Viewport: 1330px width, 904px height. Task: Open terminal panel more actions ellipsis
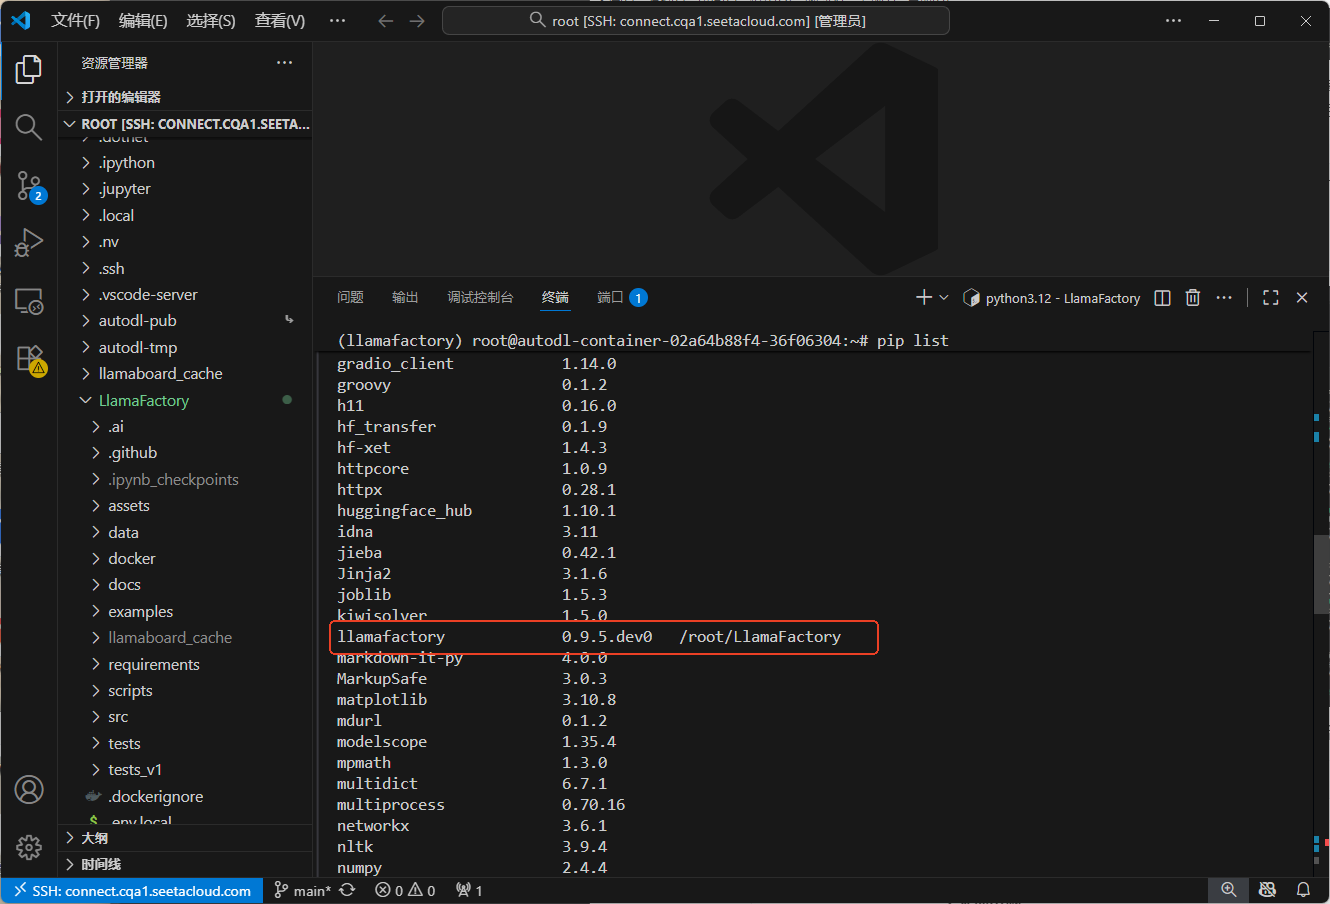(x=1224, y=298)
